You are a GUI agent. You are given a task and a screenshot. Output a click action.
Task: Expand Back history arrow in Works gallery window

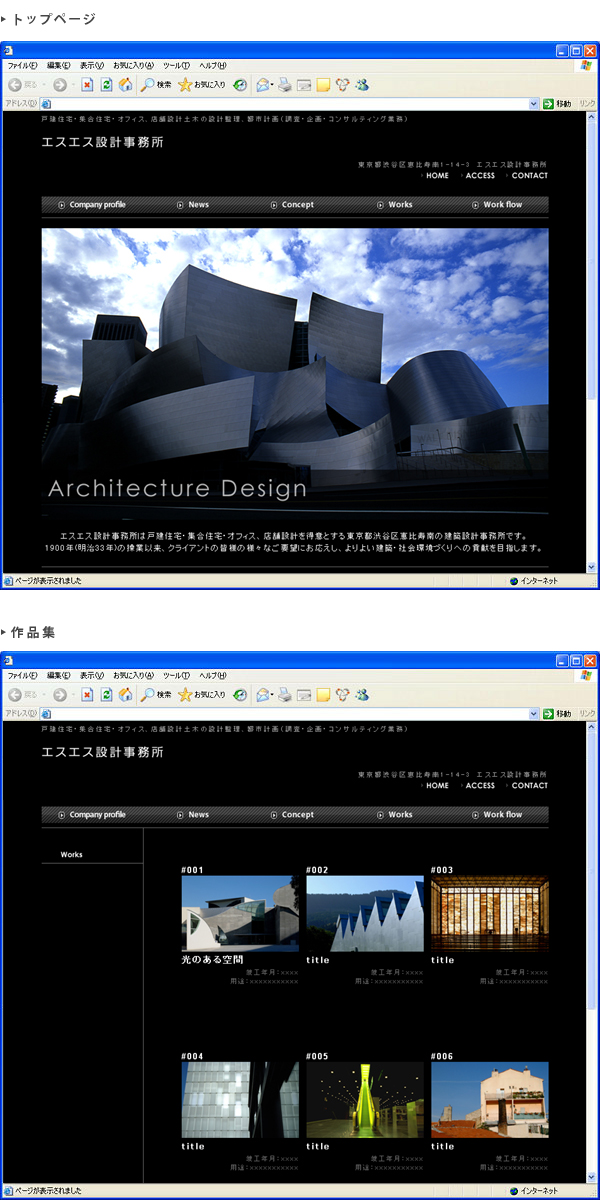point(43,695)
